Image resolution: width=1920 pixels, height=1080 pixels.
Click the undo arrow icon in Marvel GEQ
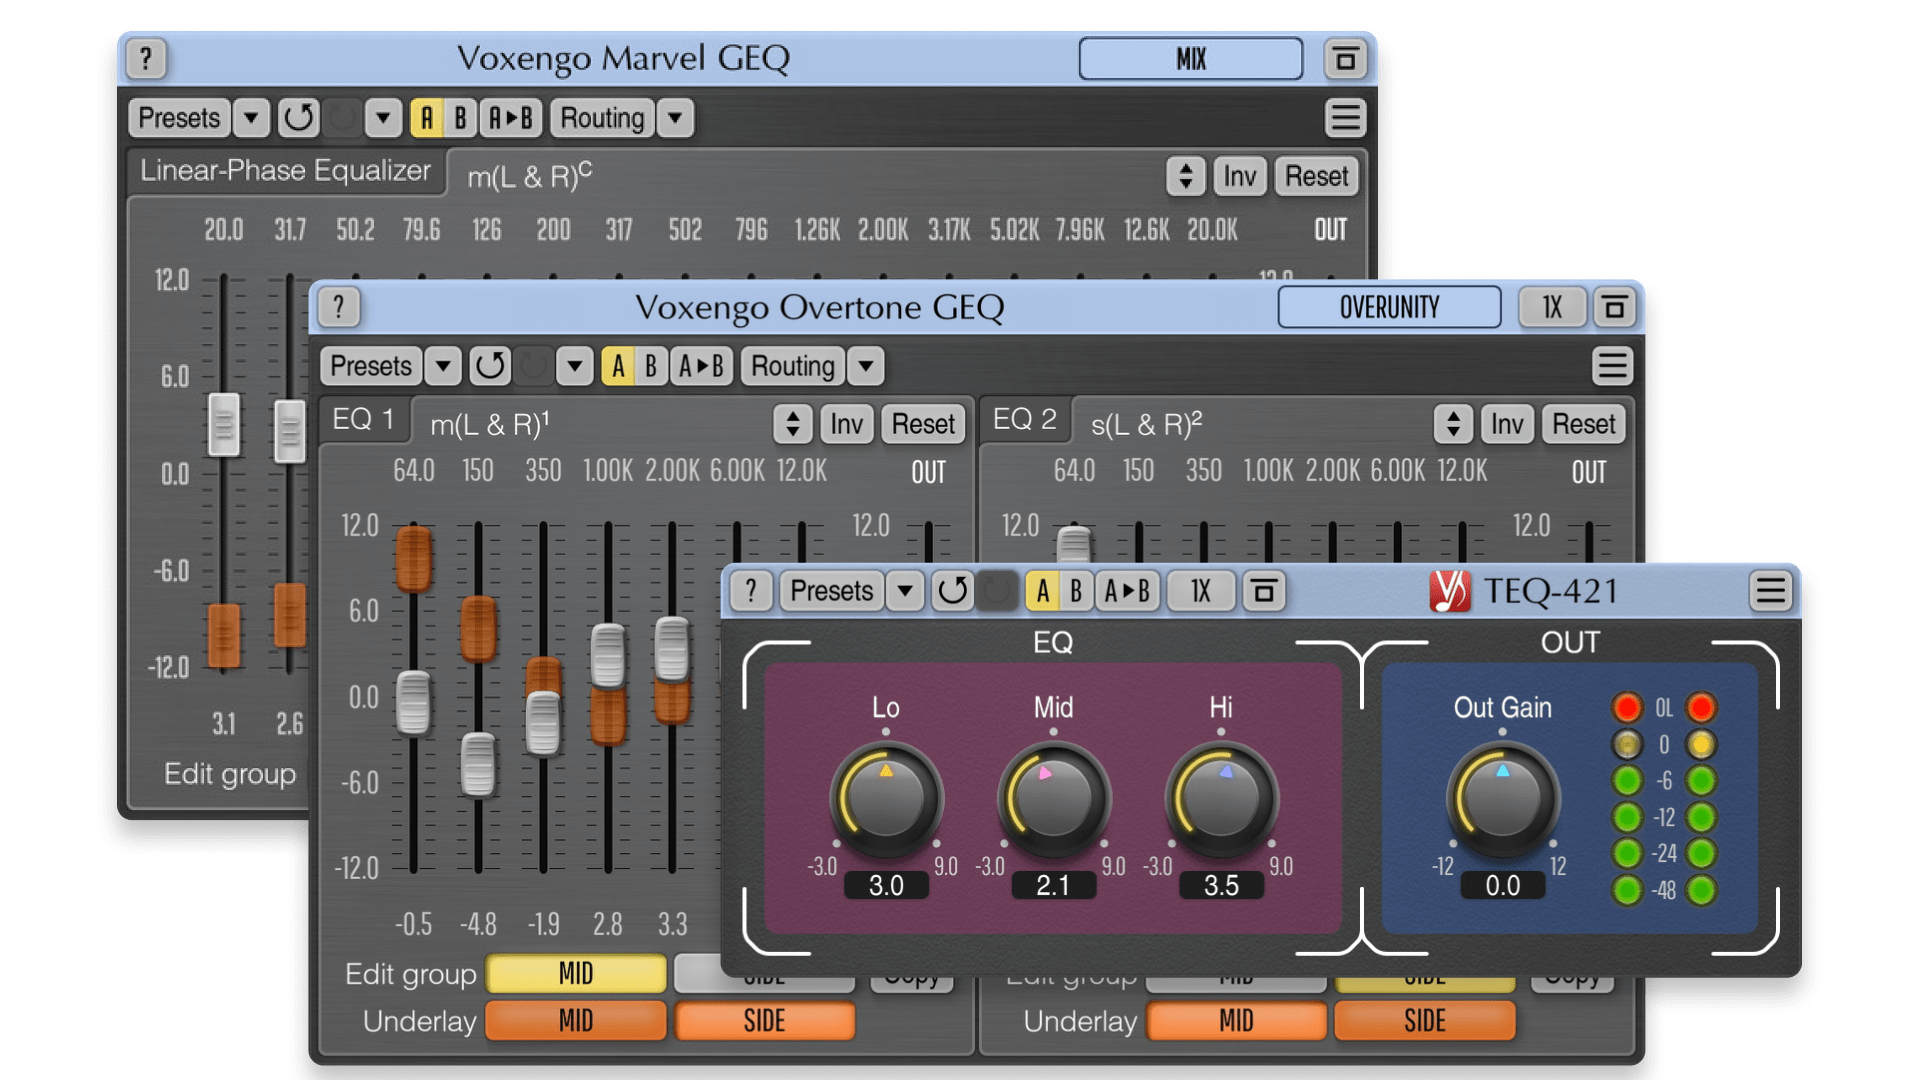click(x=297, y=117)
